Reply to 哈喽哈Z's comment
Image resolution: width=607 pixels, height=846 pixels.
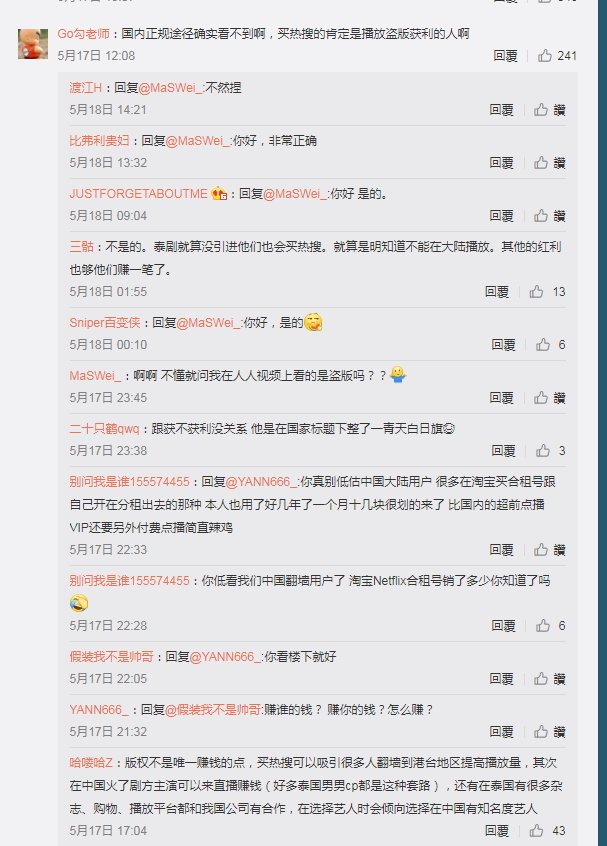click(x=496, y=831)
